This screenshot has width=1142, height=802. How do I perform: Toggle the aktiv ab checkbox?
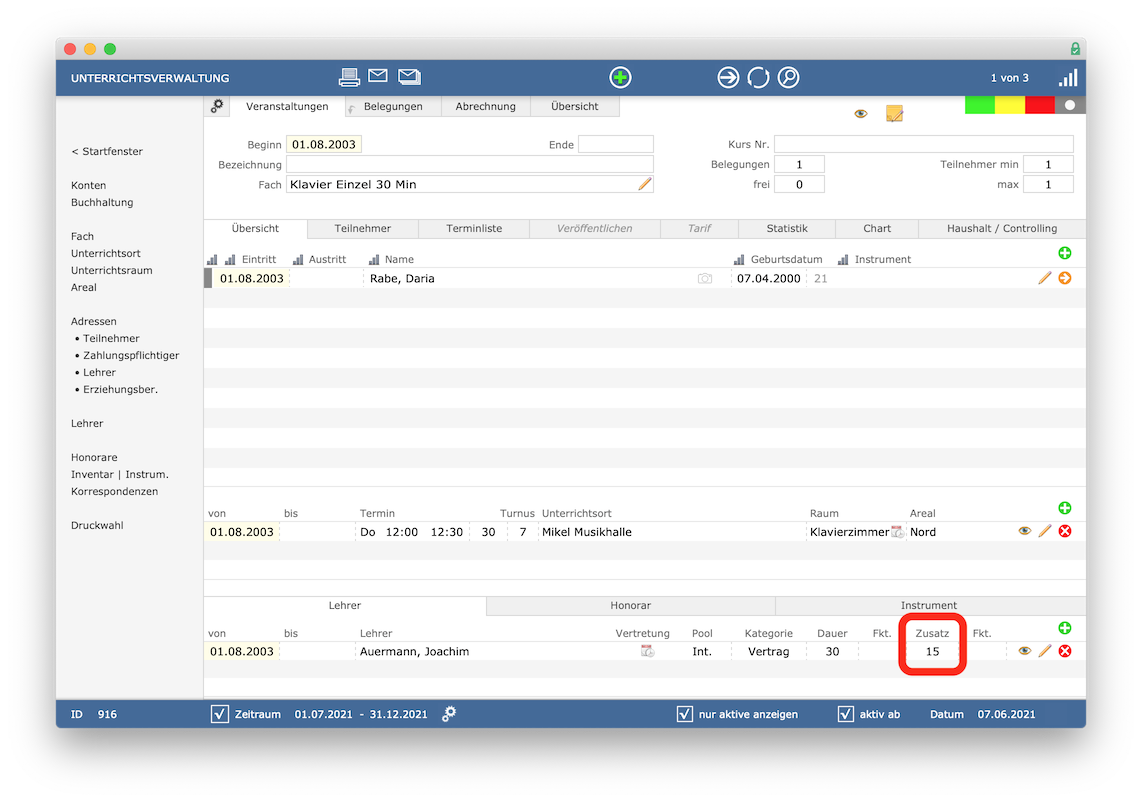(x=845, y=714)
